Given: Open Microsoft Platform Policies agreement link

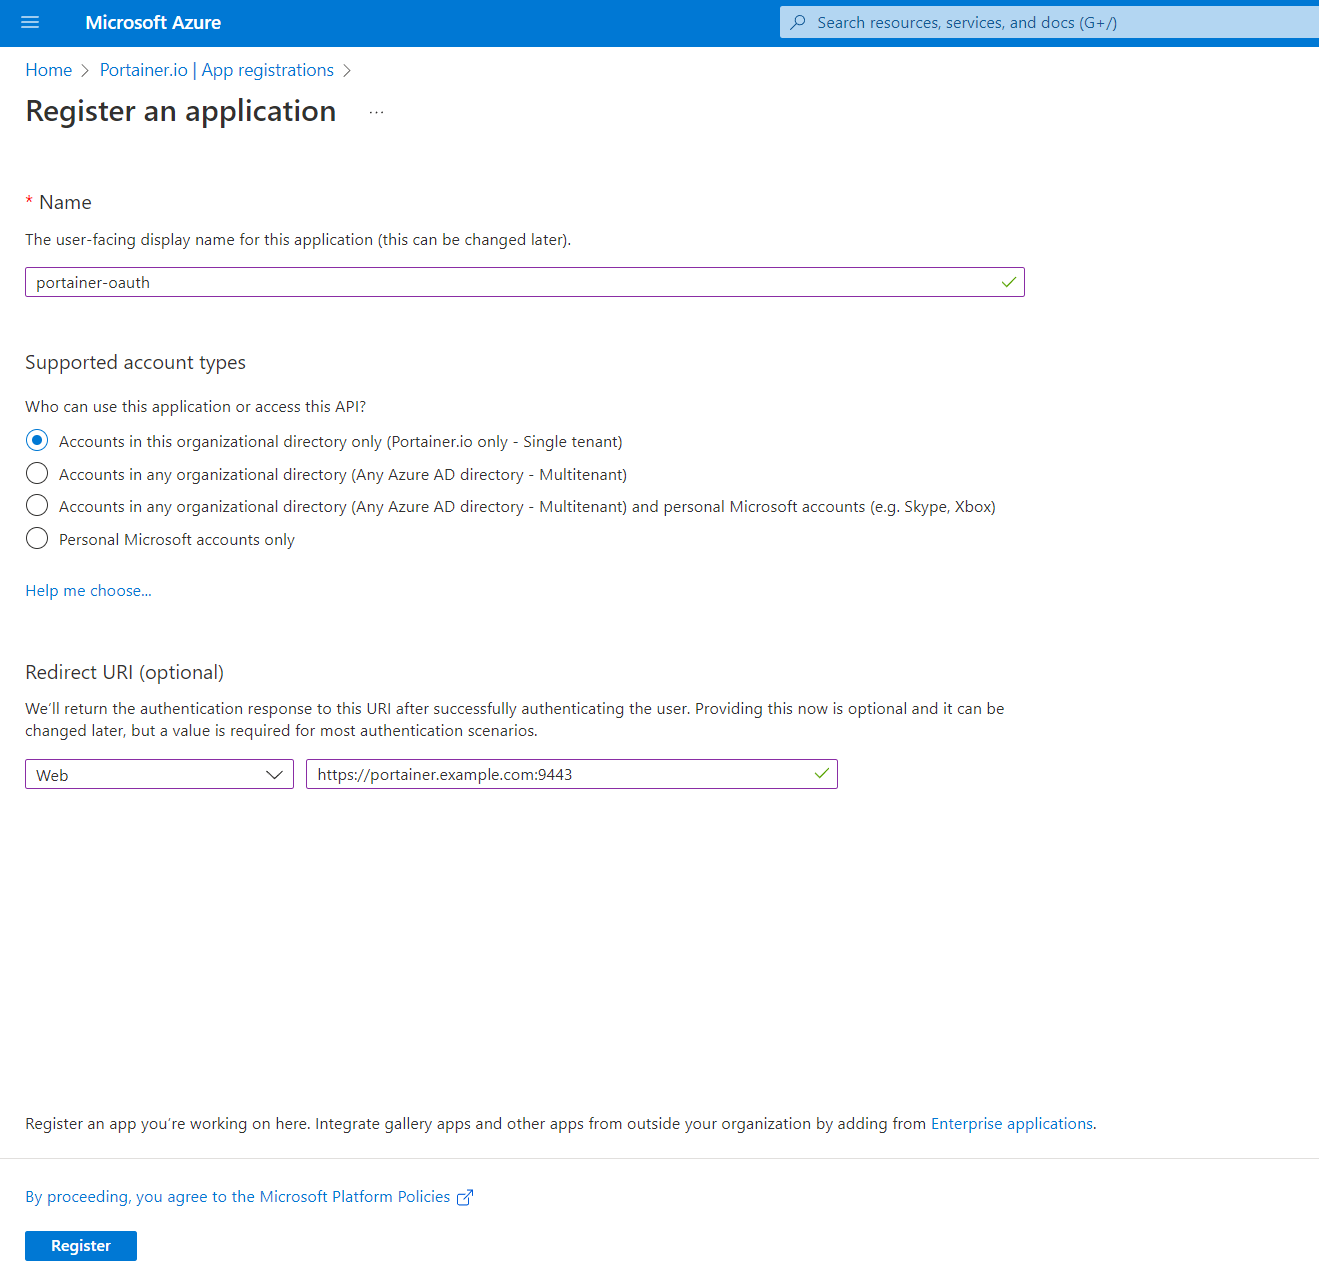Looking at the screenshot, I should (x=238, y=1197).
